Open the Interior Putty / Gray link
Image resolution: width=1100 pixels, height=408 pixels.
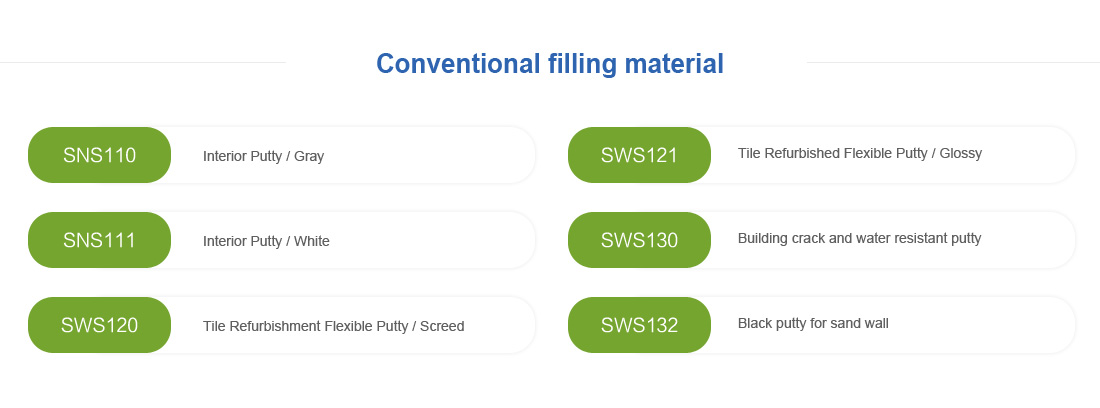tap(263, 156)
